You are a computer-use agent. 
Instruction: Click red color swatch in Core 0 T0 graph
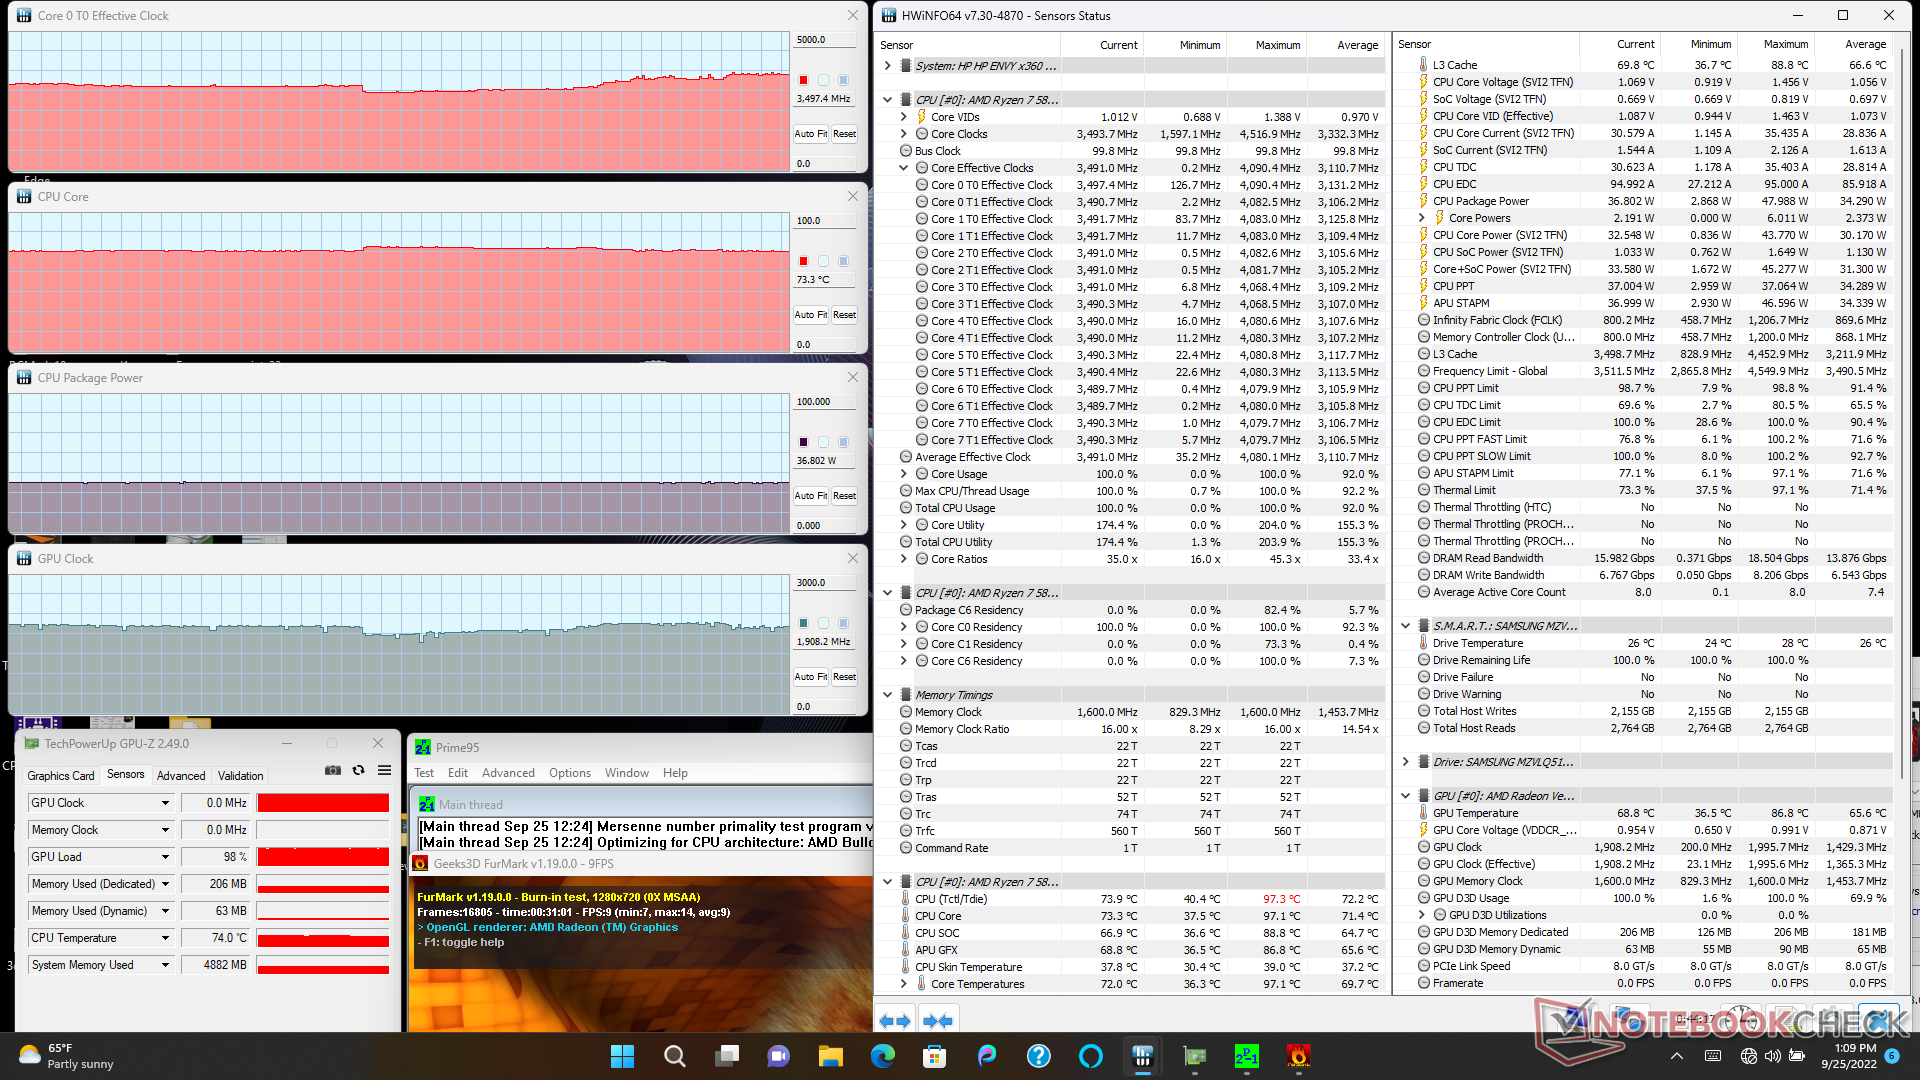click(x=803, y=80)
